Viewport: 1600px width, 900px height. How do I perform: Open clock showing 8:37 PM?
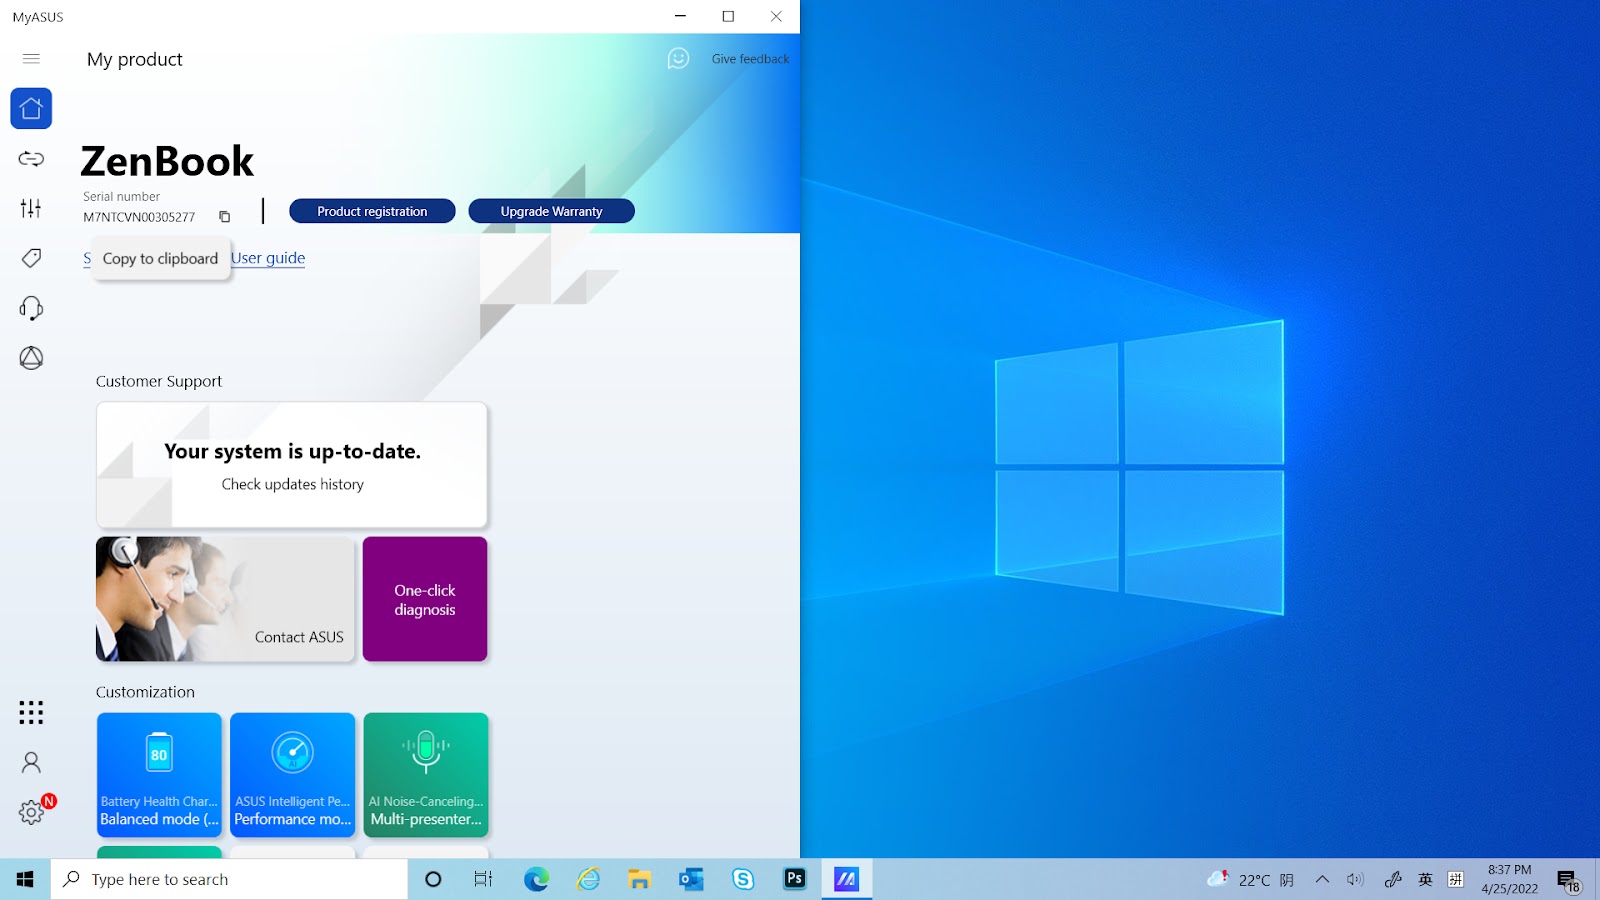tap(1510, 879)
